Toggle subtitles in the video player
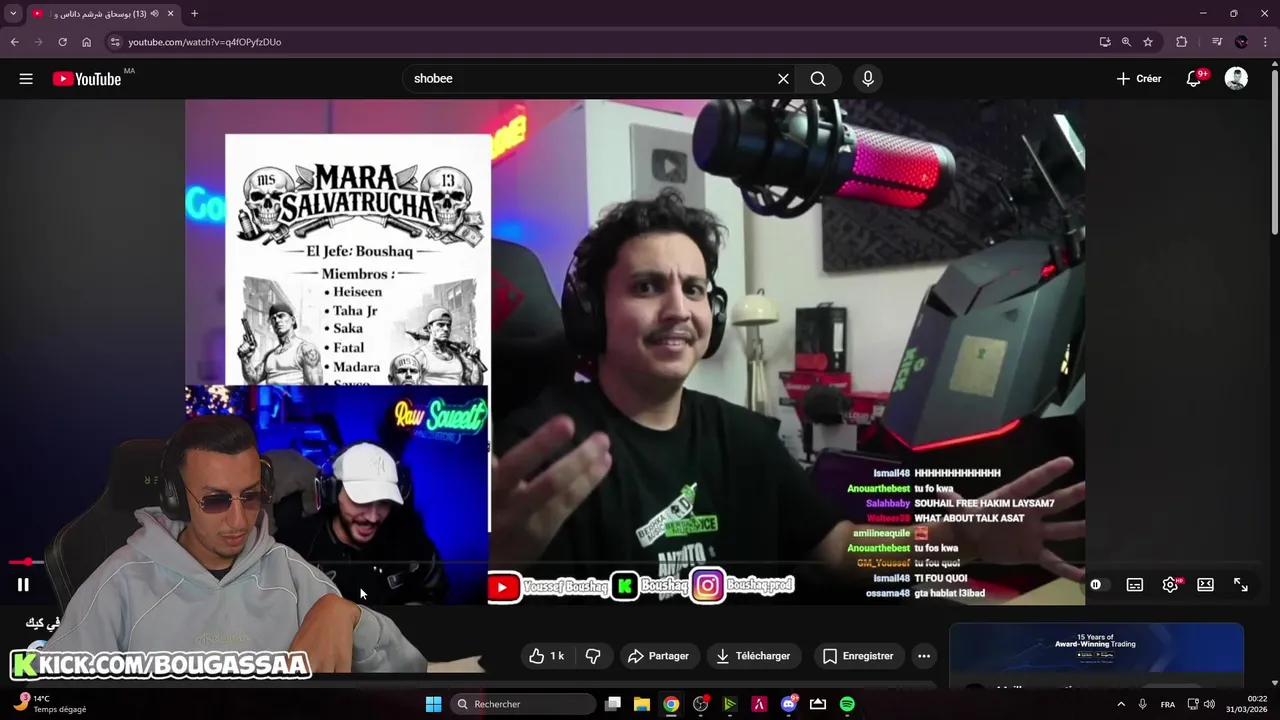This screenshot has width=1280, height=720. [1134, 585]
